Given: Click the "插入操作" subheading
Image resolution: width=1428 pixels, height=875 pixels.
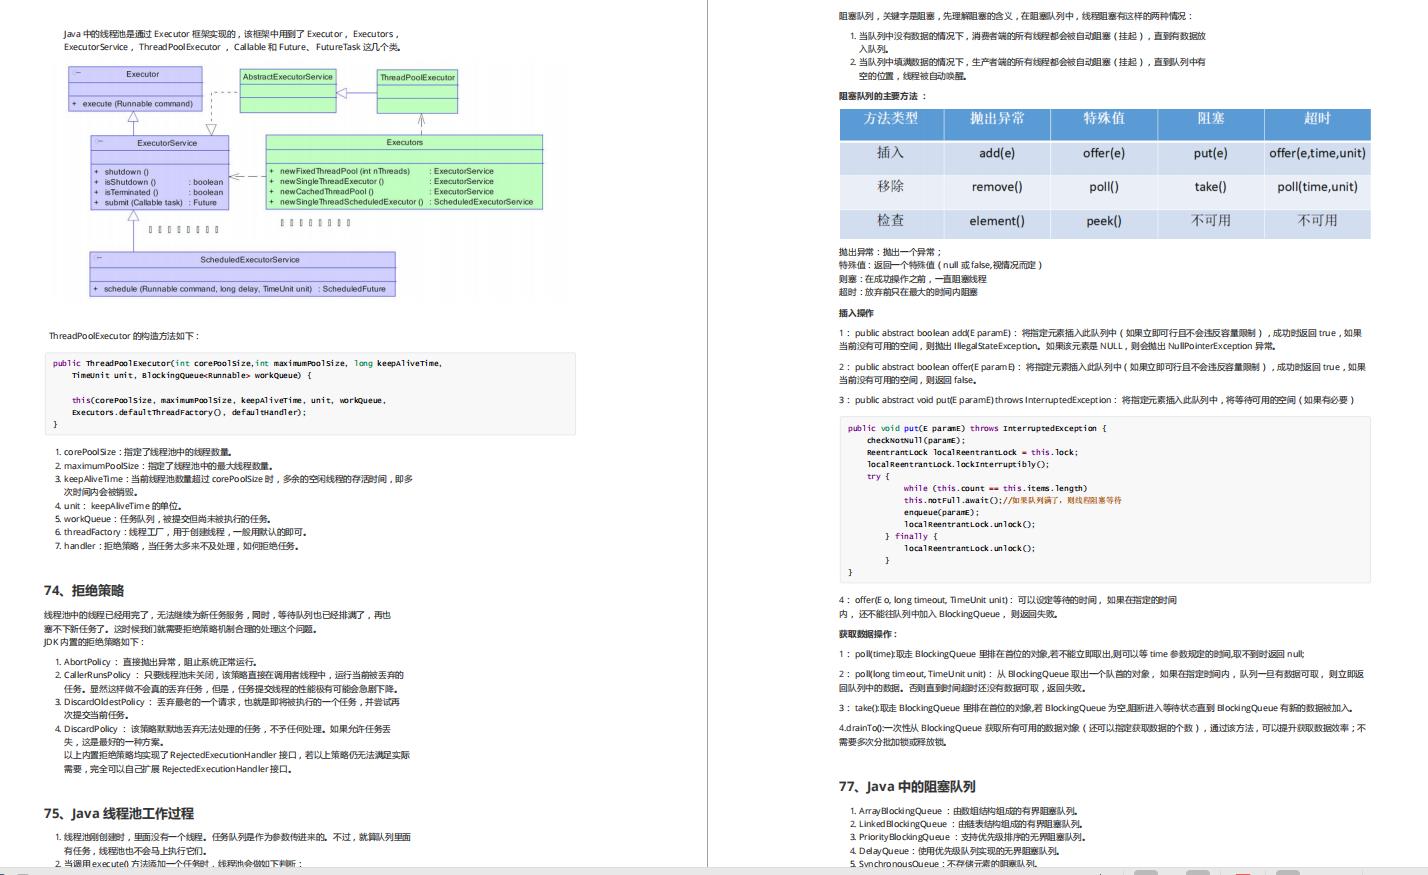Looking at the screenshot, I should point(856,313).
